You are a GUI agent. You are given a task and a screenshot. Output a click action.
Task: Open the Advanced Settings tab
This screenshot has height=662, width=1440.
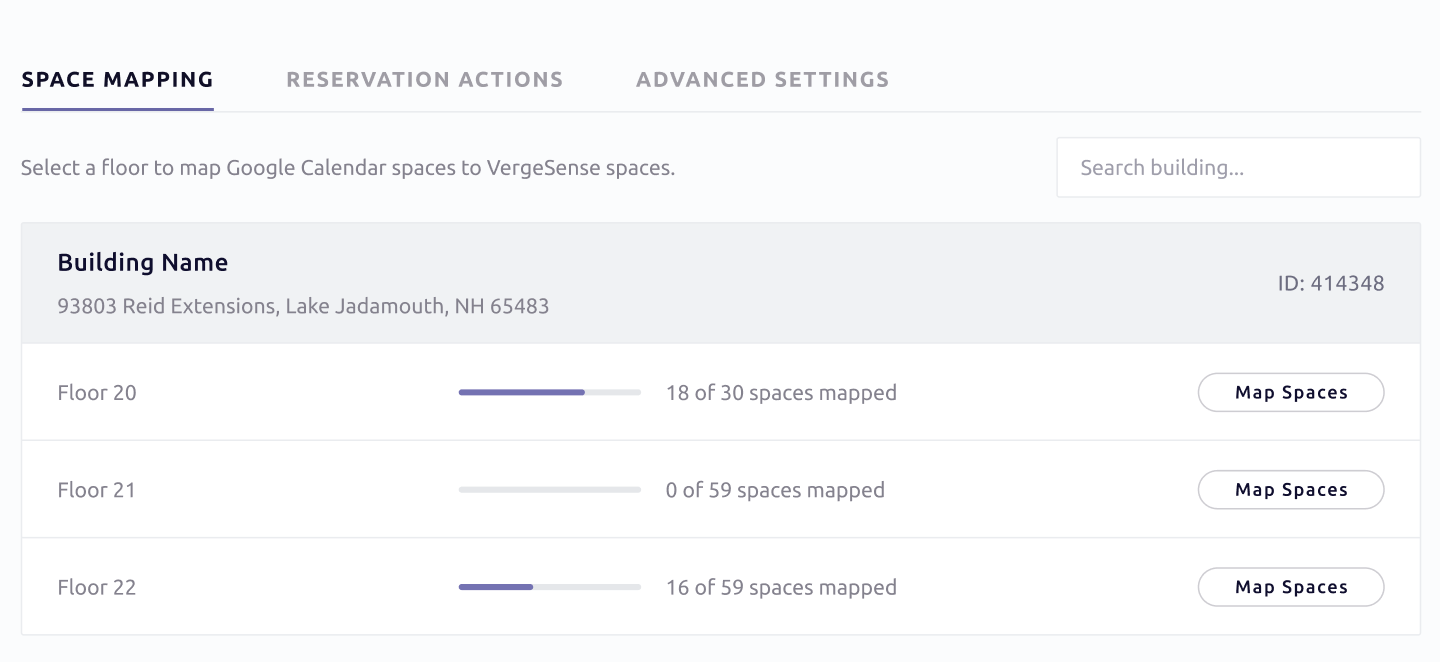click(763, 80)
